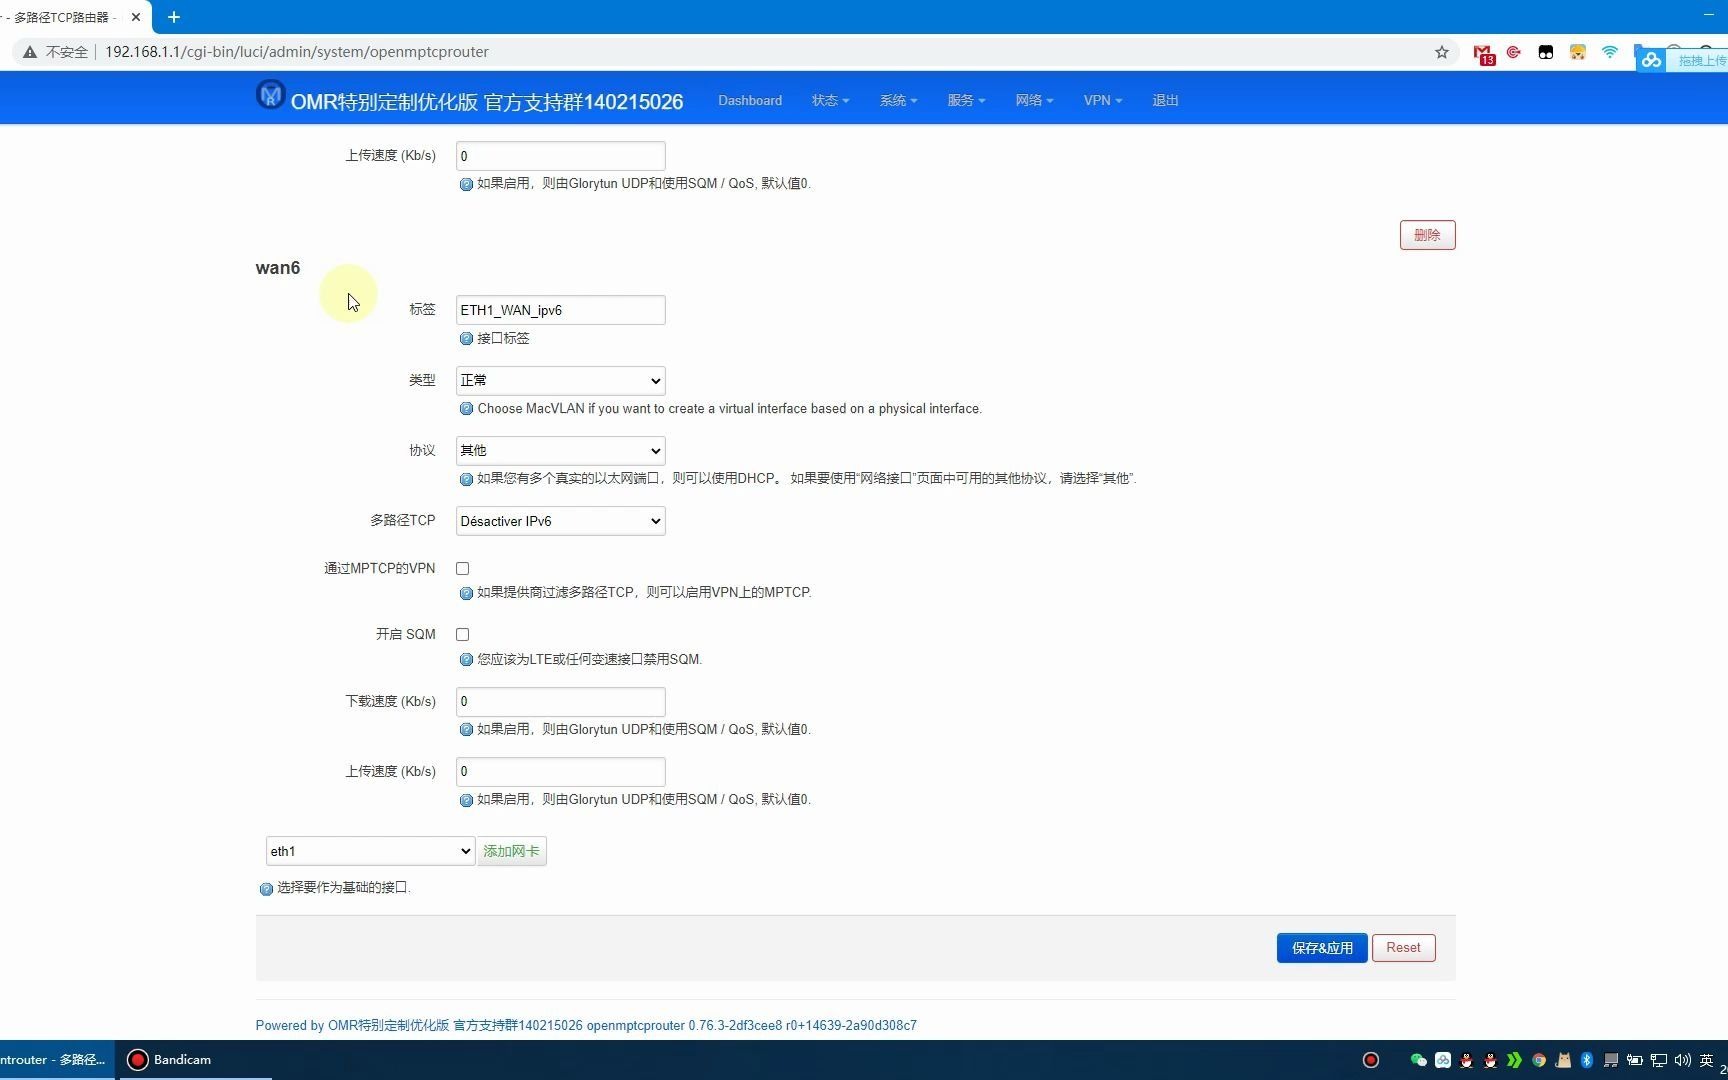Open the 类型 dropdown showing 正常

point(561,381)
